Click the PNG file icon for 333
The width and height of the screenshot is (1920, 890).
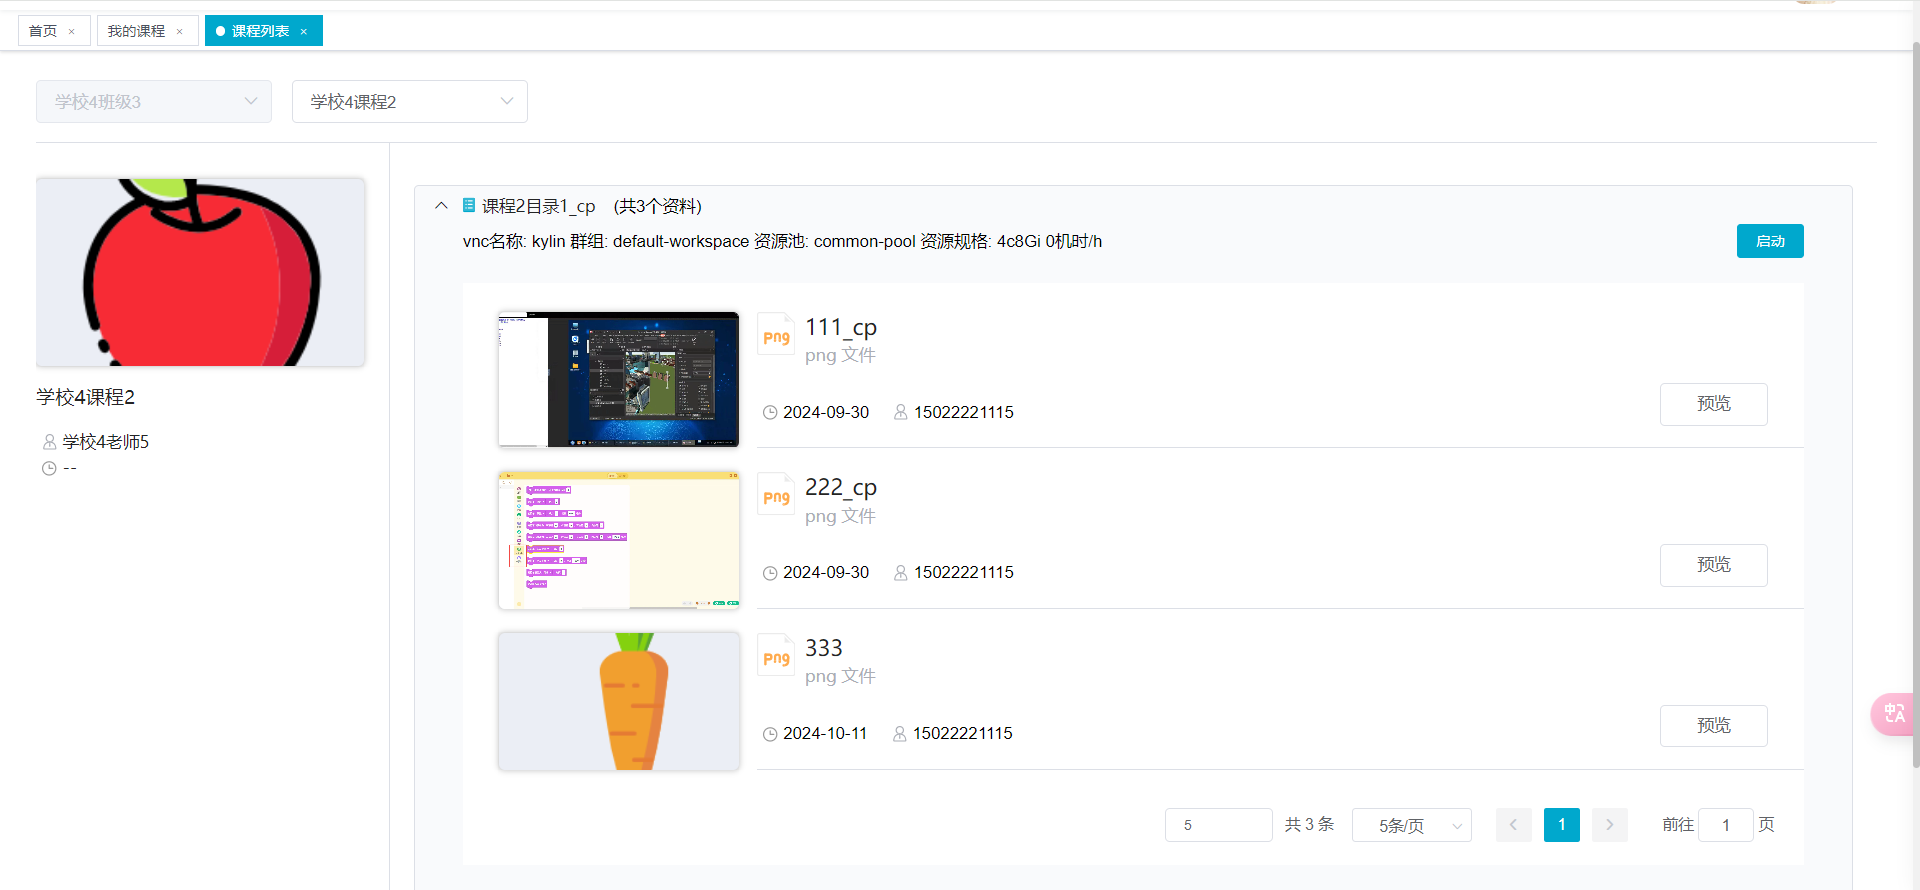point(775,655)
